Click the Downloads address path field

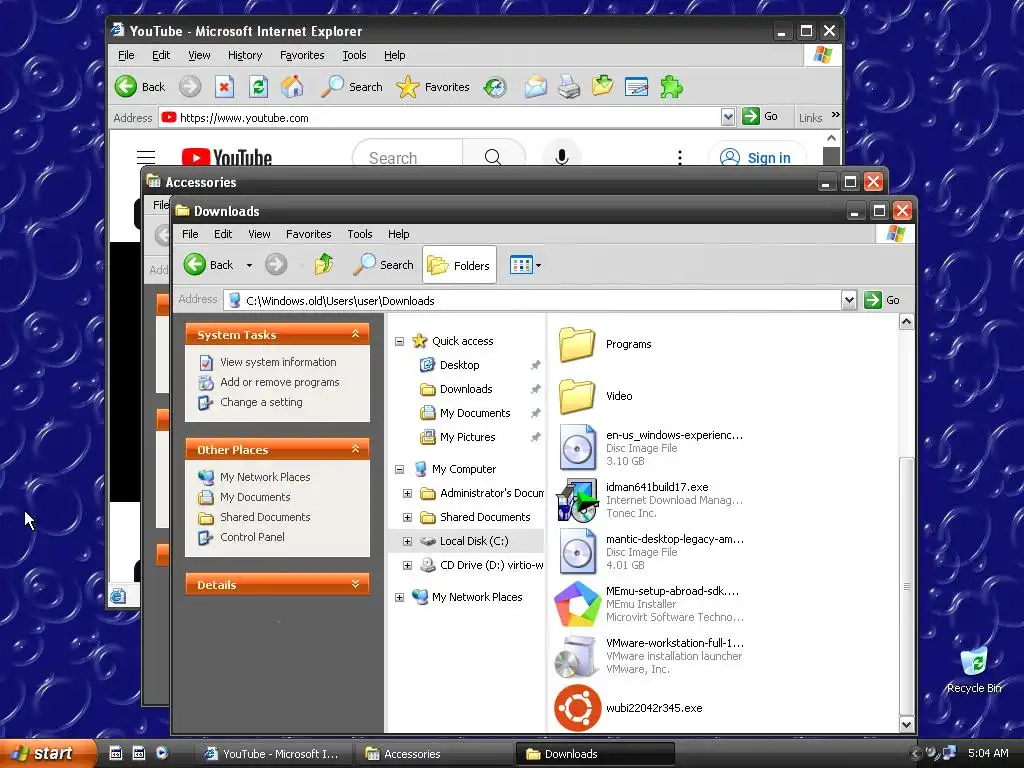(532, 300)
